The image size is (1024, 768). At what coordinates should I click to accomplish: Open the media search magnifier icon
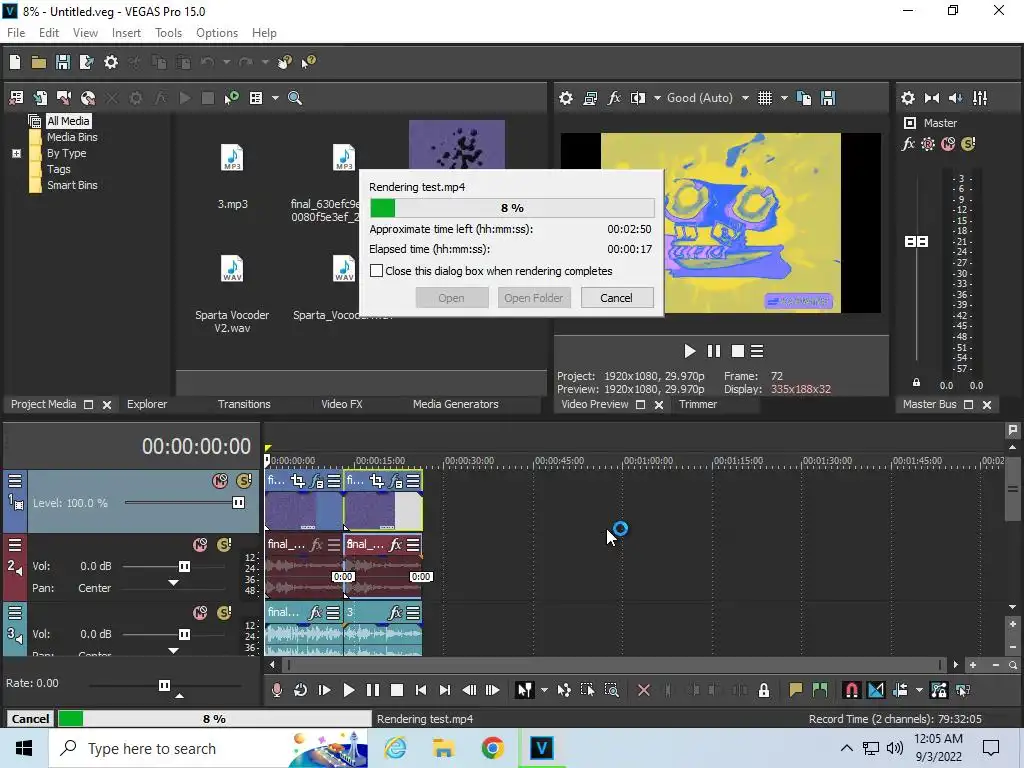pyautogui.click(x=295, y=98)
